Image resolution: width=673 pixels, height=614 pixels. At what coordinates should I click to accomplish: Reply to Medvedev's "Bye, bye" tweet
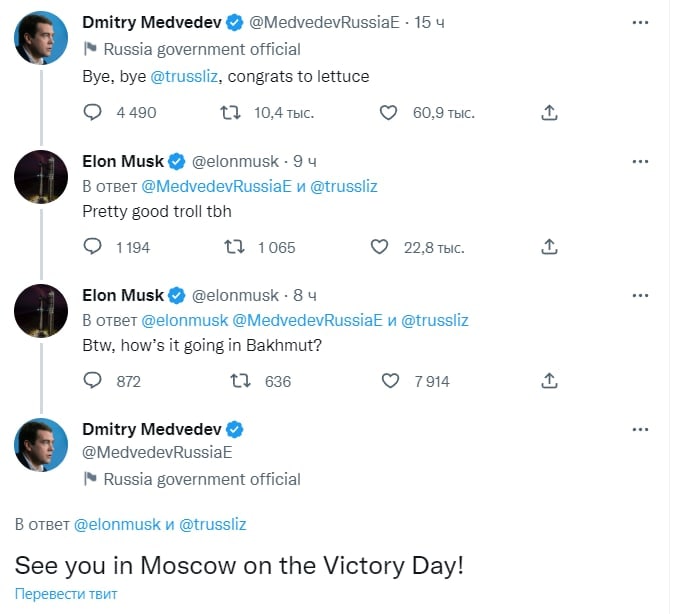[x=92, y=113]
